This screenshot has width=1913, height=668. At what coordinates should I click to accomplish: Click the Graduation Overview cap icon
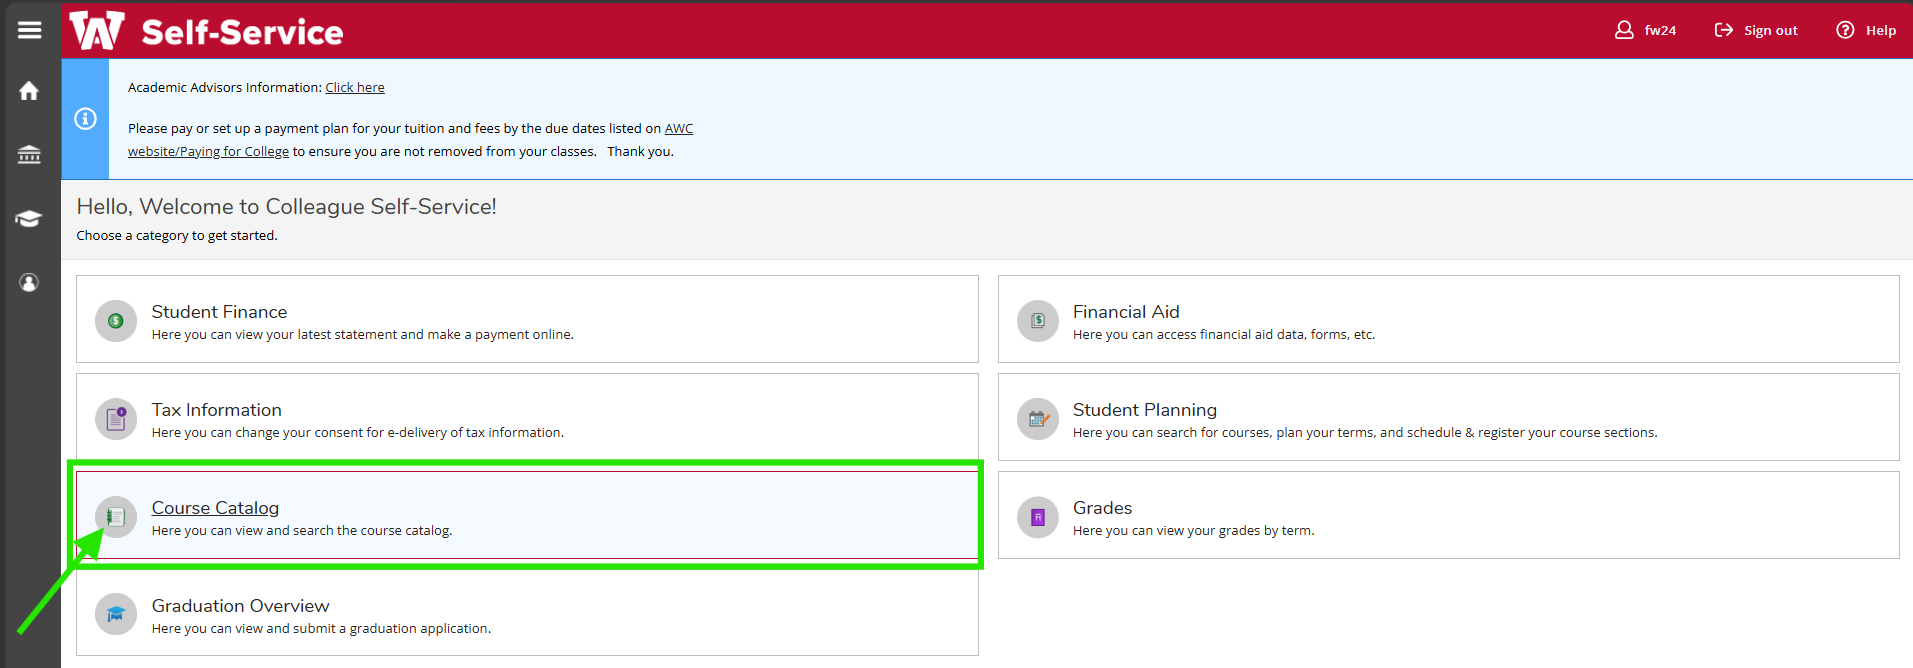[116, 615]
